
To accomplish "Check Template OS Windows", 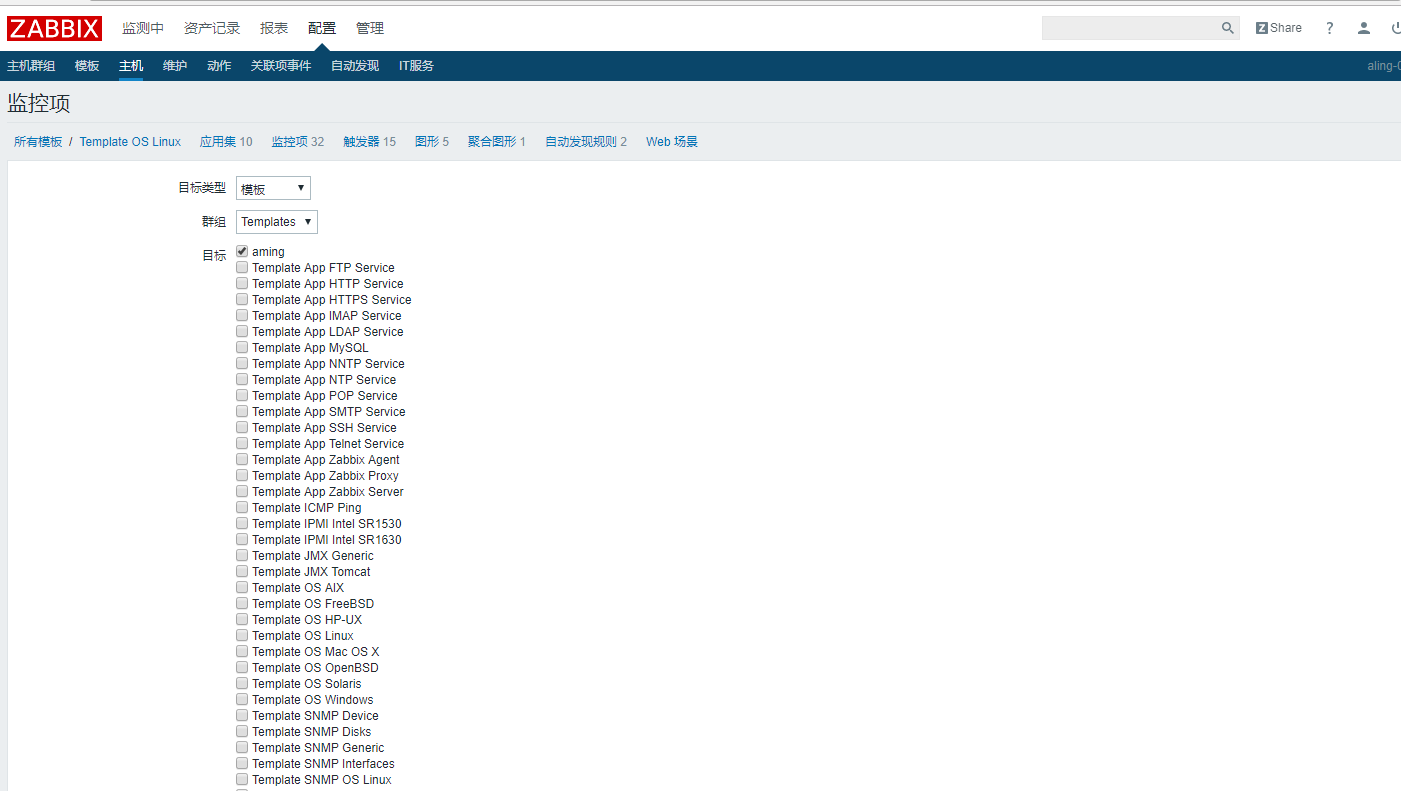I will tap(242, 699).
